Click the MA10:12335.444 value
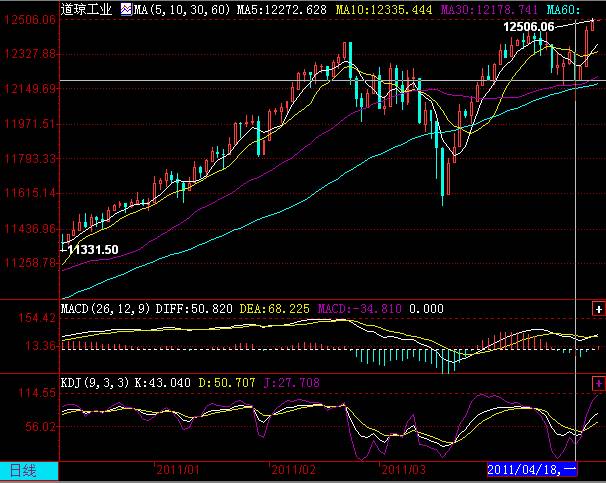The width and height of the screenshot is (606, 483). pos(384,9)
